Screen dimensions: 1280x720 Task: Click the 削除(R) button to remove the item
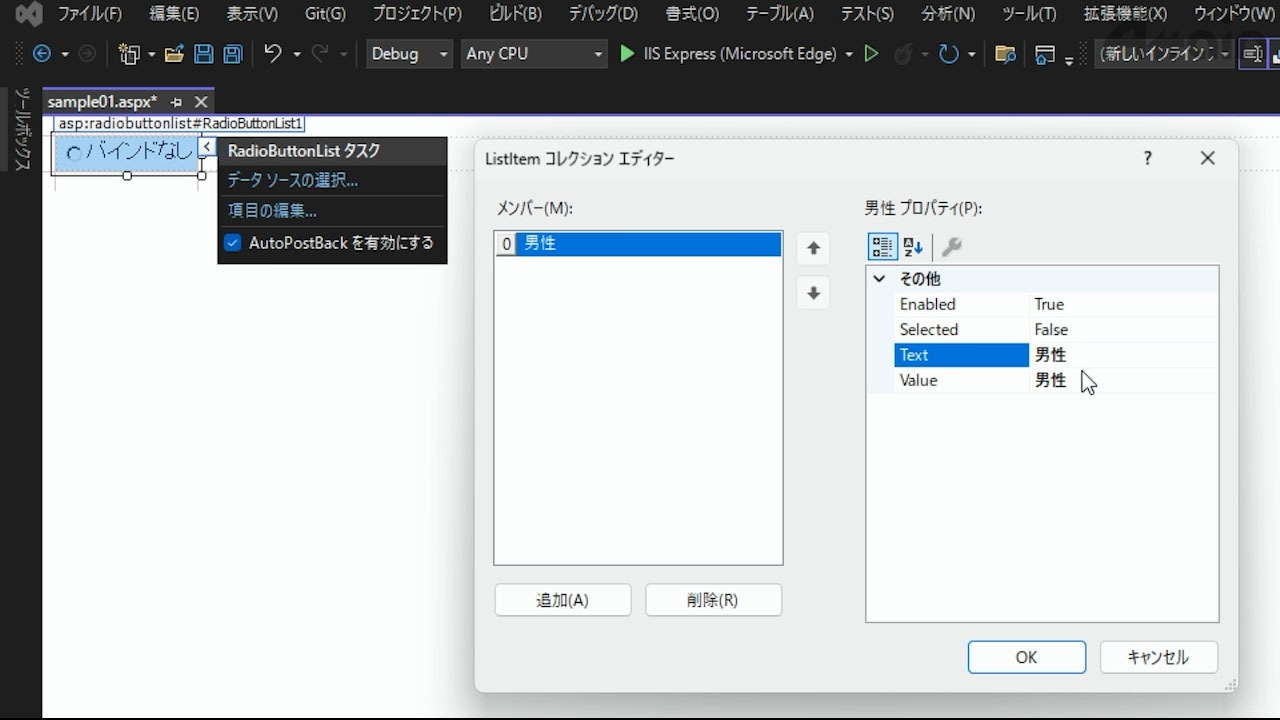(x=713, y=600)
